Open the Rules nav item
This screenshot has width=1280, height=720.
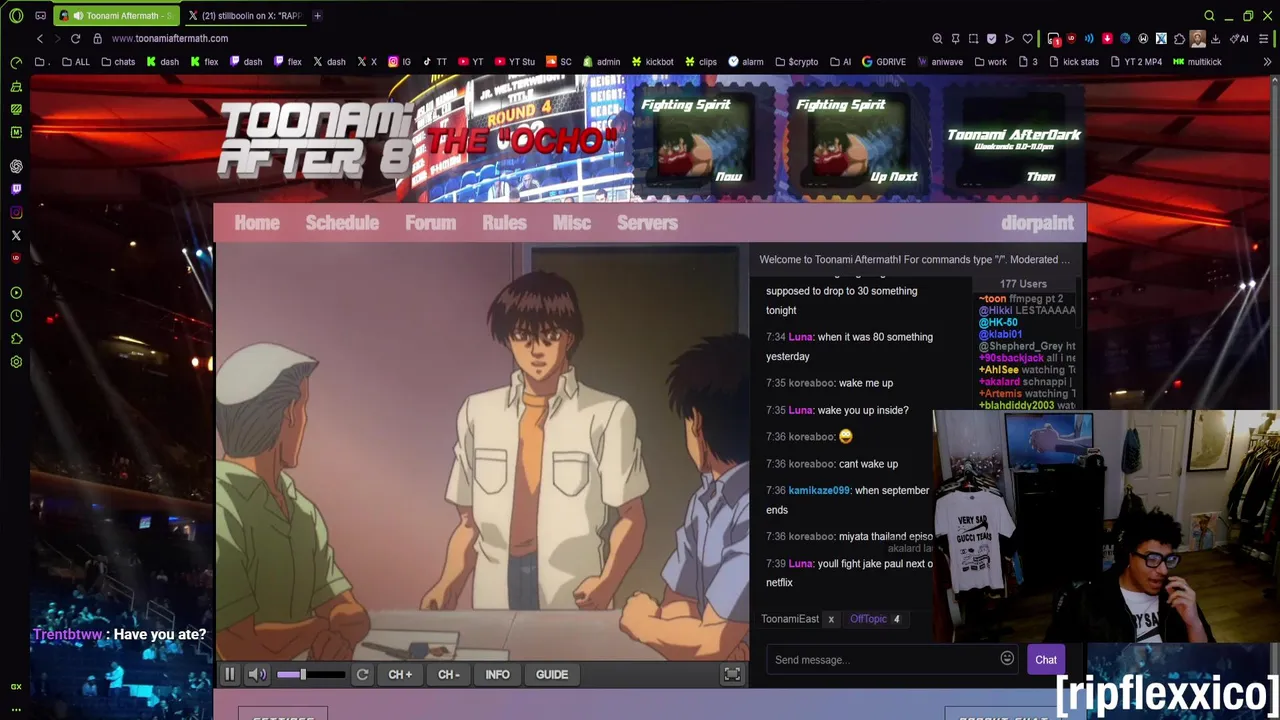[x=504, y=223]
